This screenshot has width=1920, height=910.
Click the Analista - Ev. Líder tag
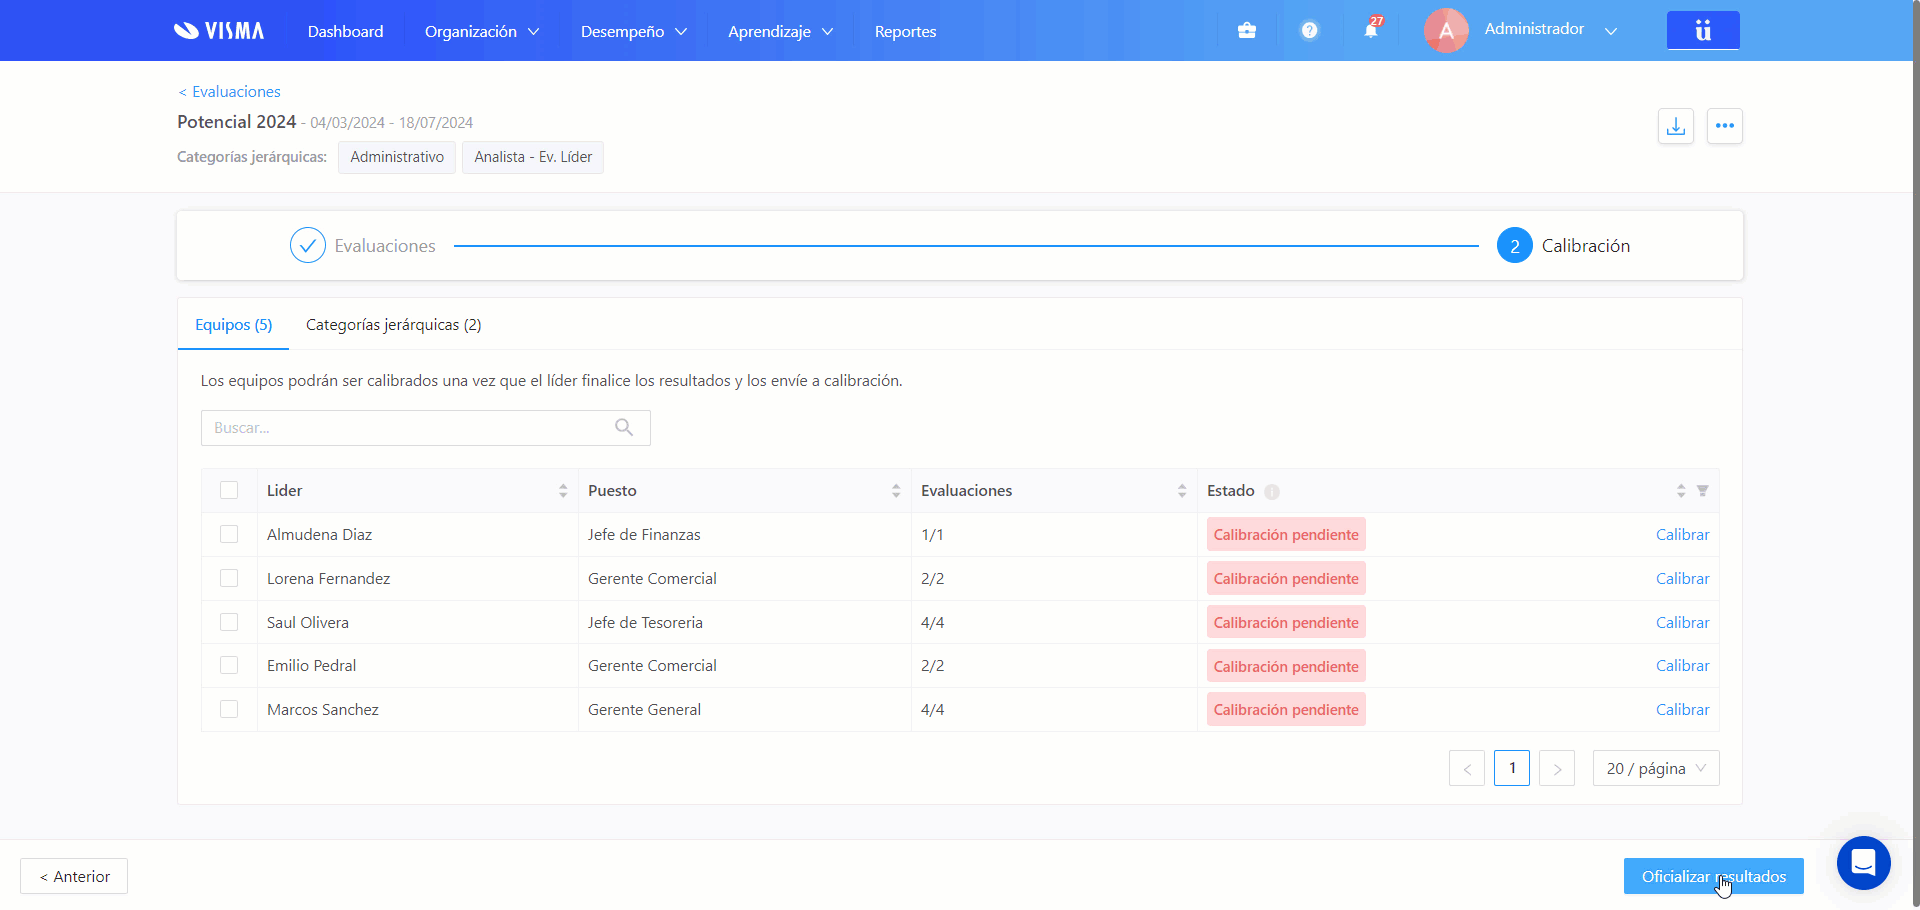pyautogui.click(x=533, y=157)
